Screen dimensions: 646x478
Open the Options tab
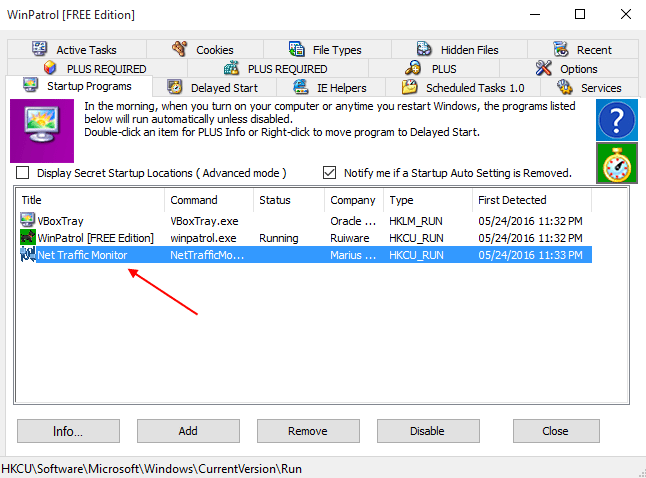point(569,68)
